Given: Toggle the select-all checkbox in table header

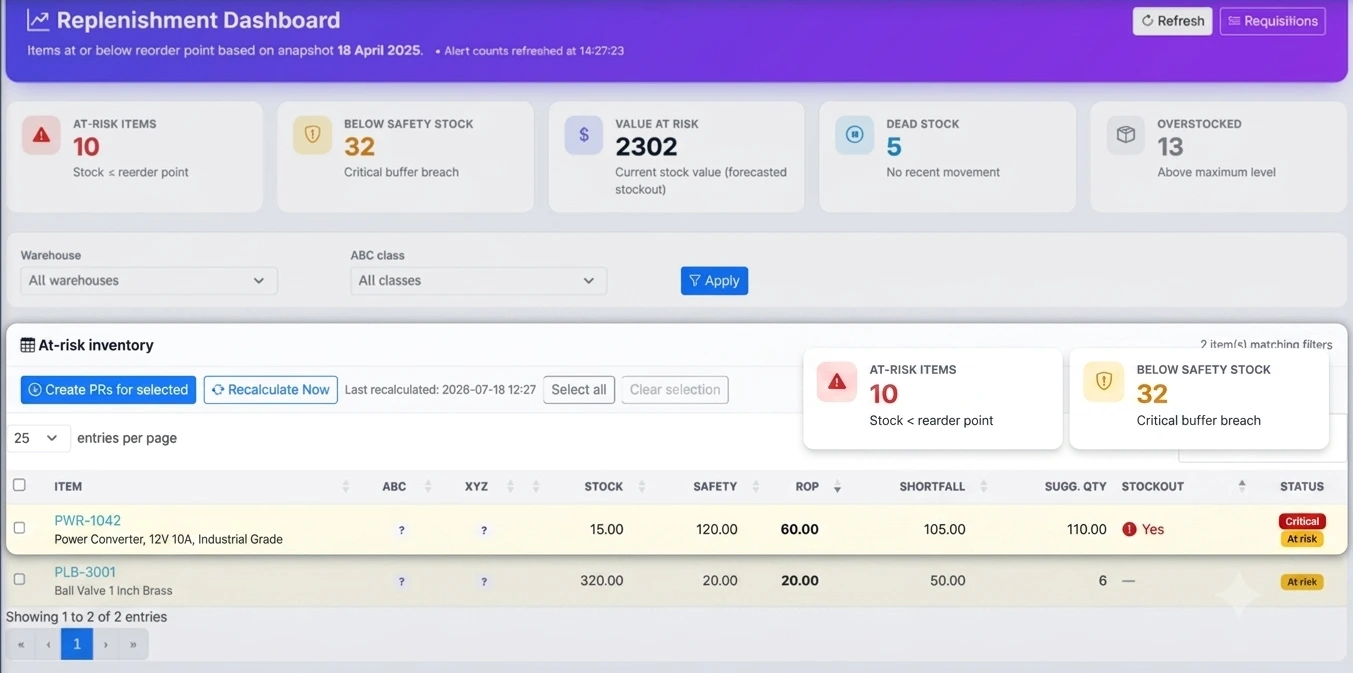Looking at the screenshot, I should pos(19,485).
